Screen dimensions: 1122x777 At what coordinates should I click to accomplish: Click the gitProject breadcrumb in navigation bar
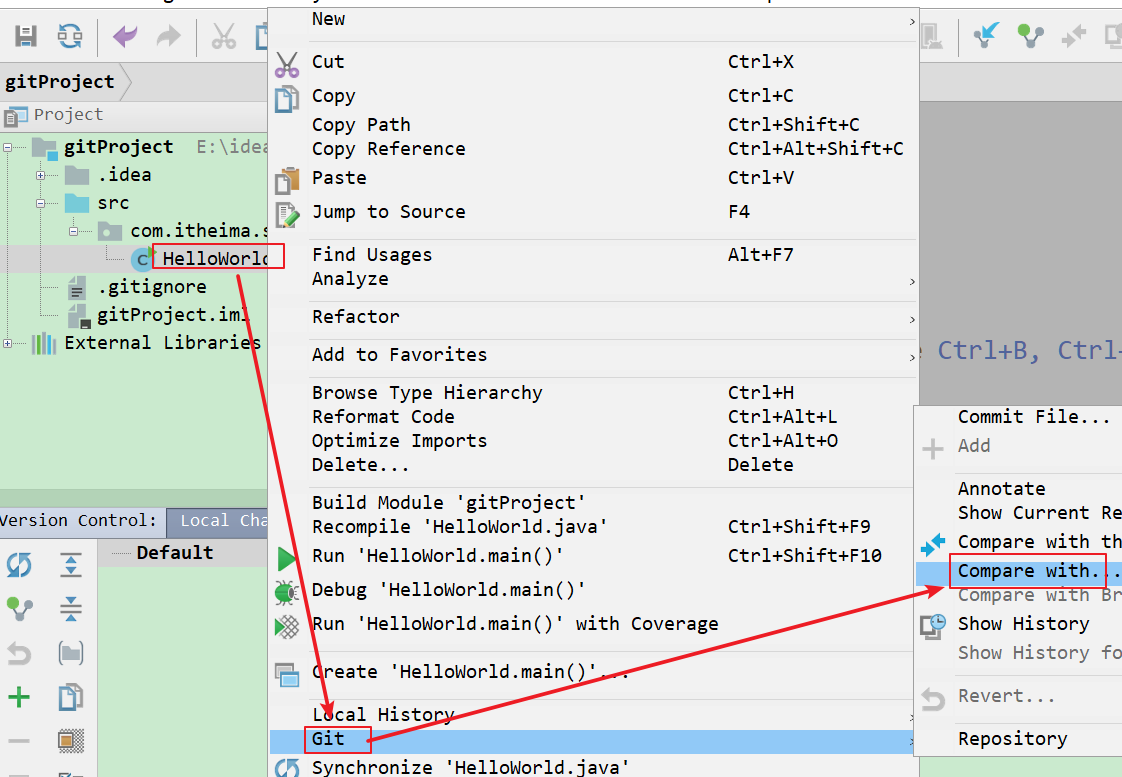[60, 82]
